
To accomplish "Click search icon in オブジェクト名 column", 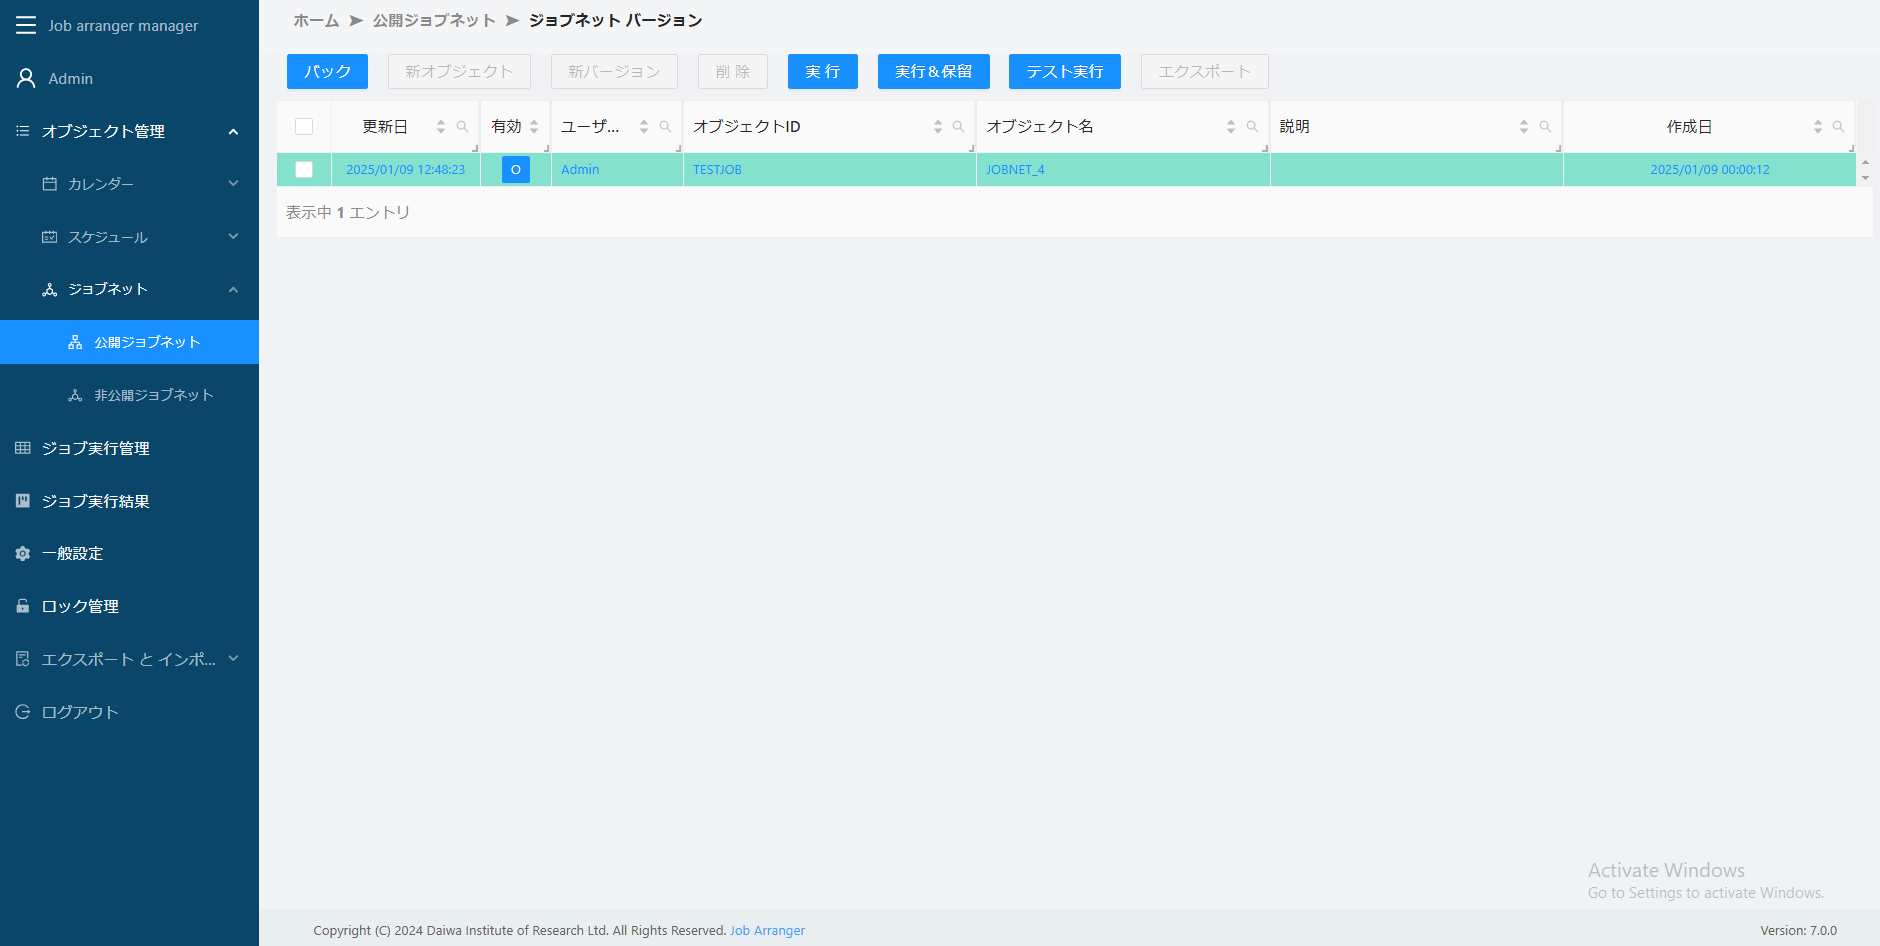I will click(1252, 127).
